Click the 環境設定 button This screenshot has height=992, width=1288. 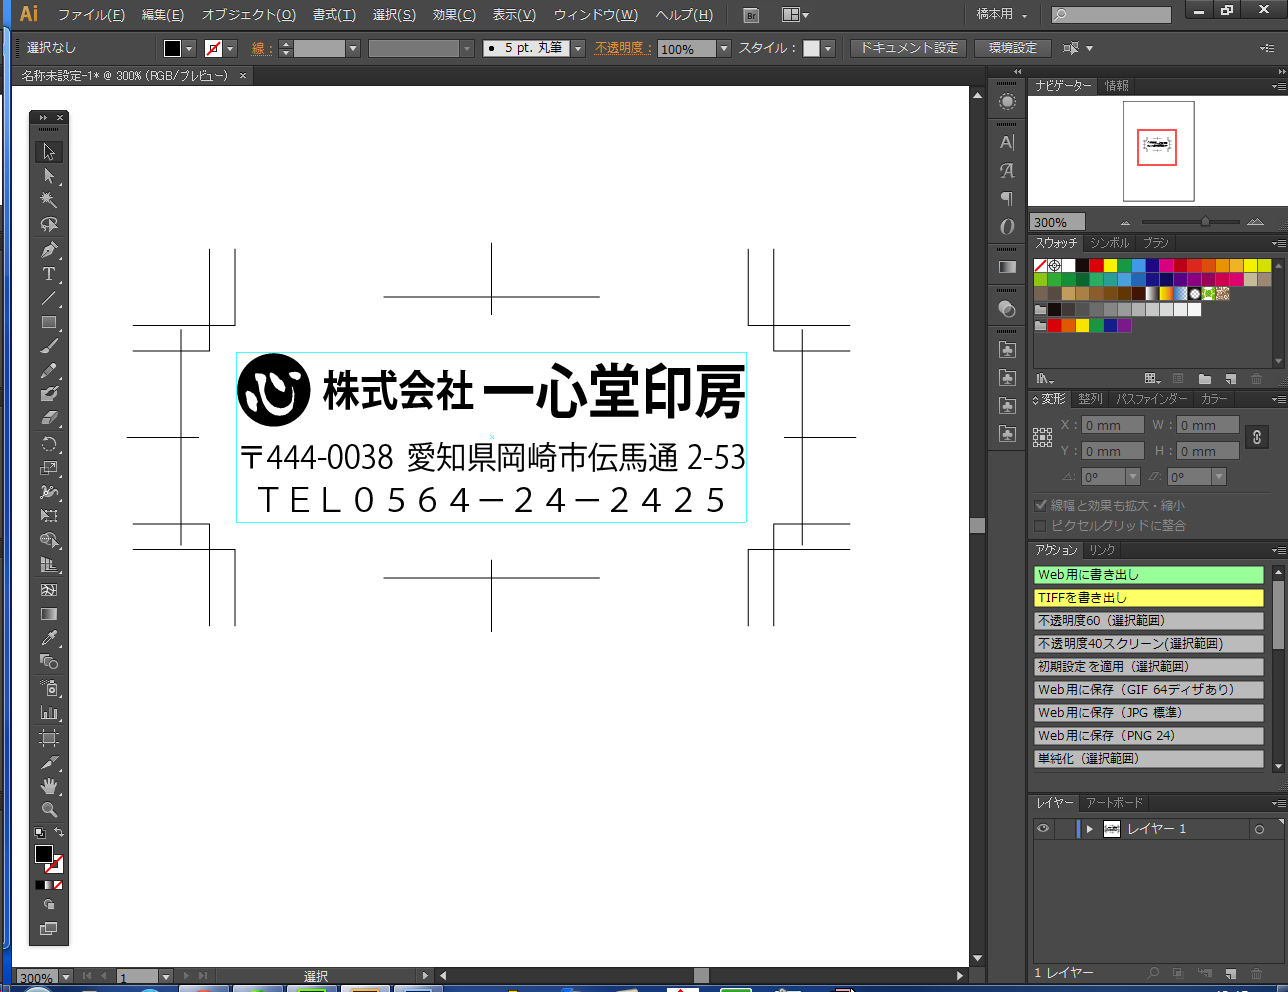click(1013, 48)
